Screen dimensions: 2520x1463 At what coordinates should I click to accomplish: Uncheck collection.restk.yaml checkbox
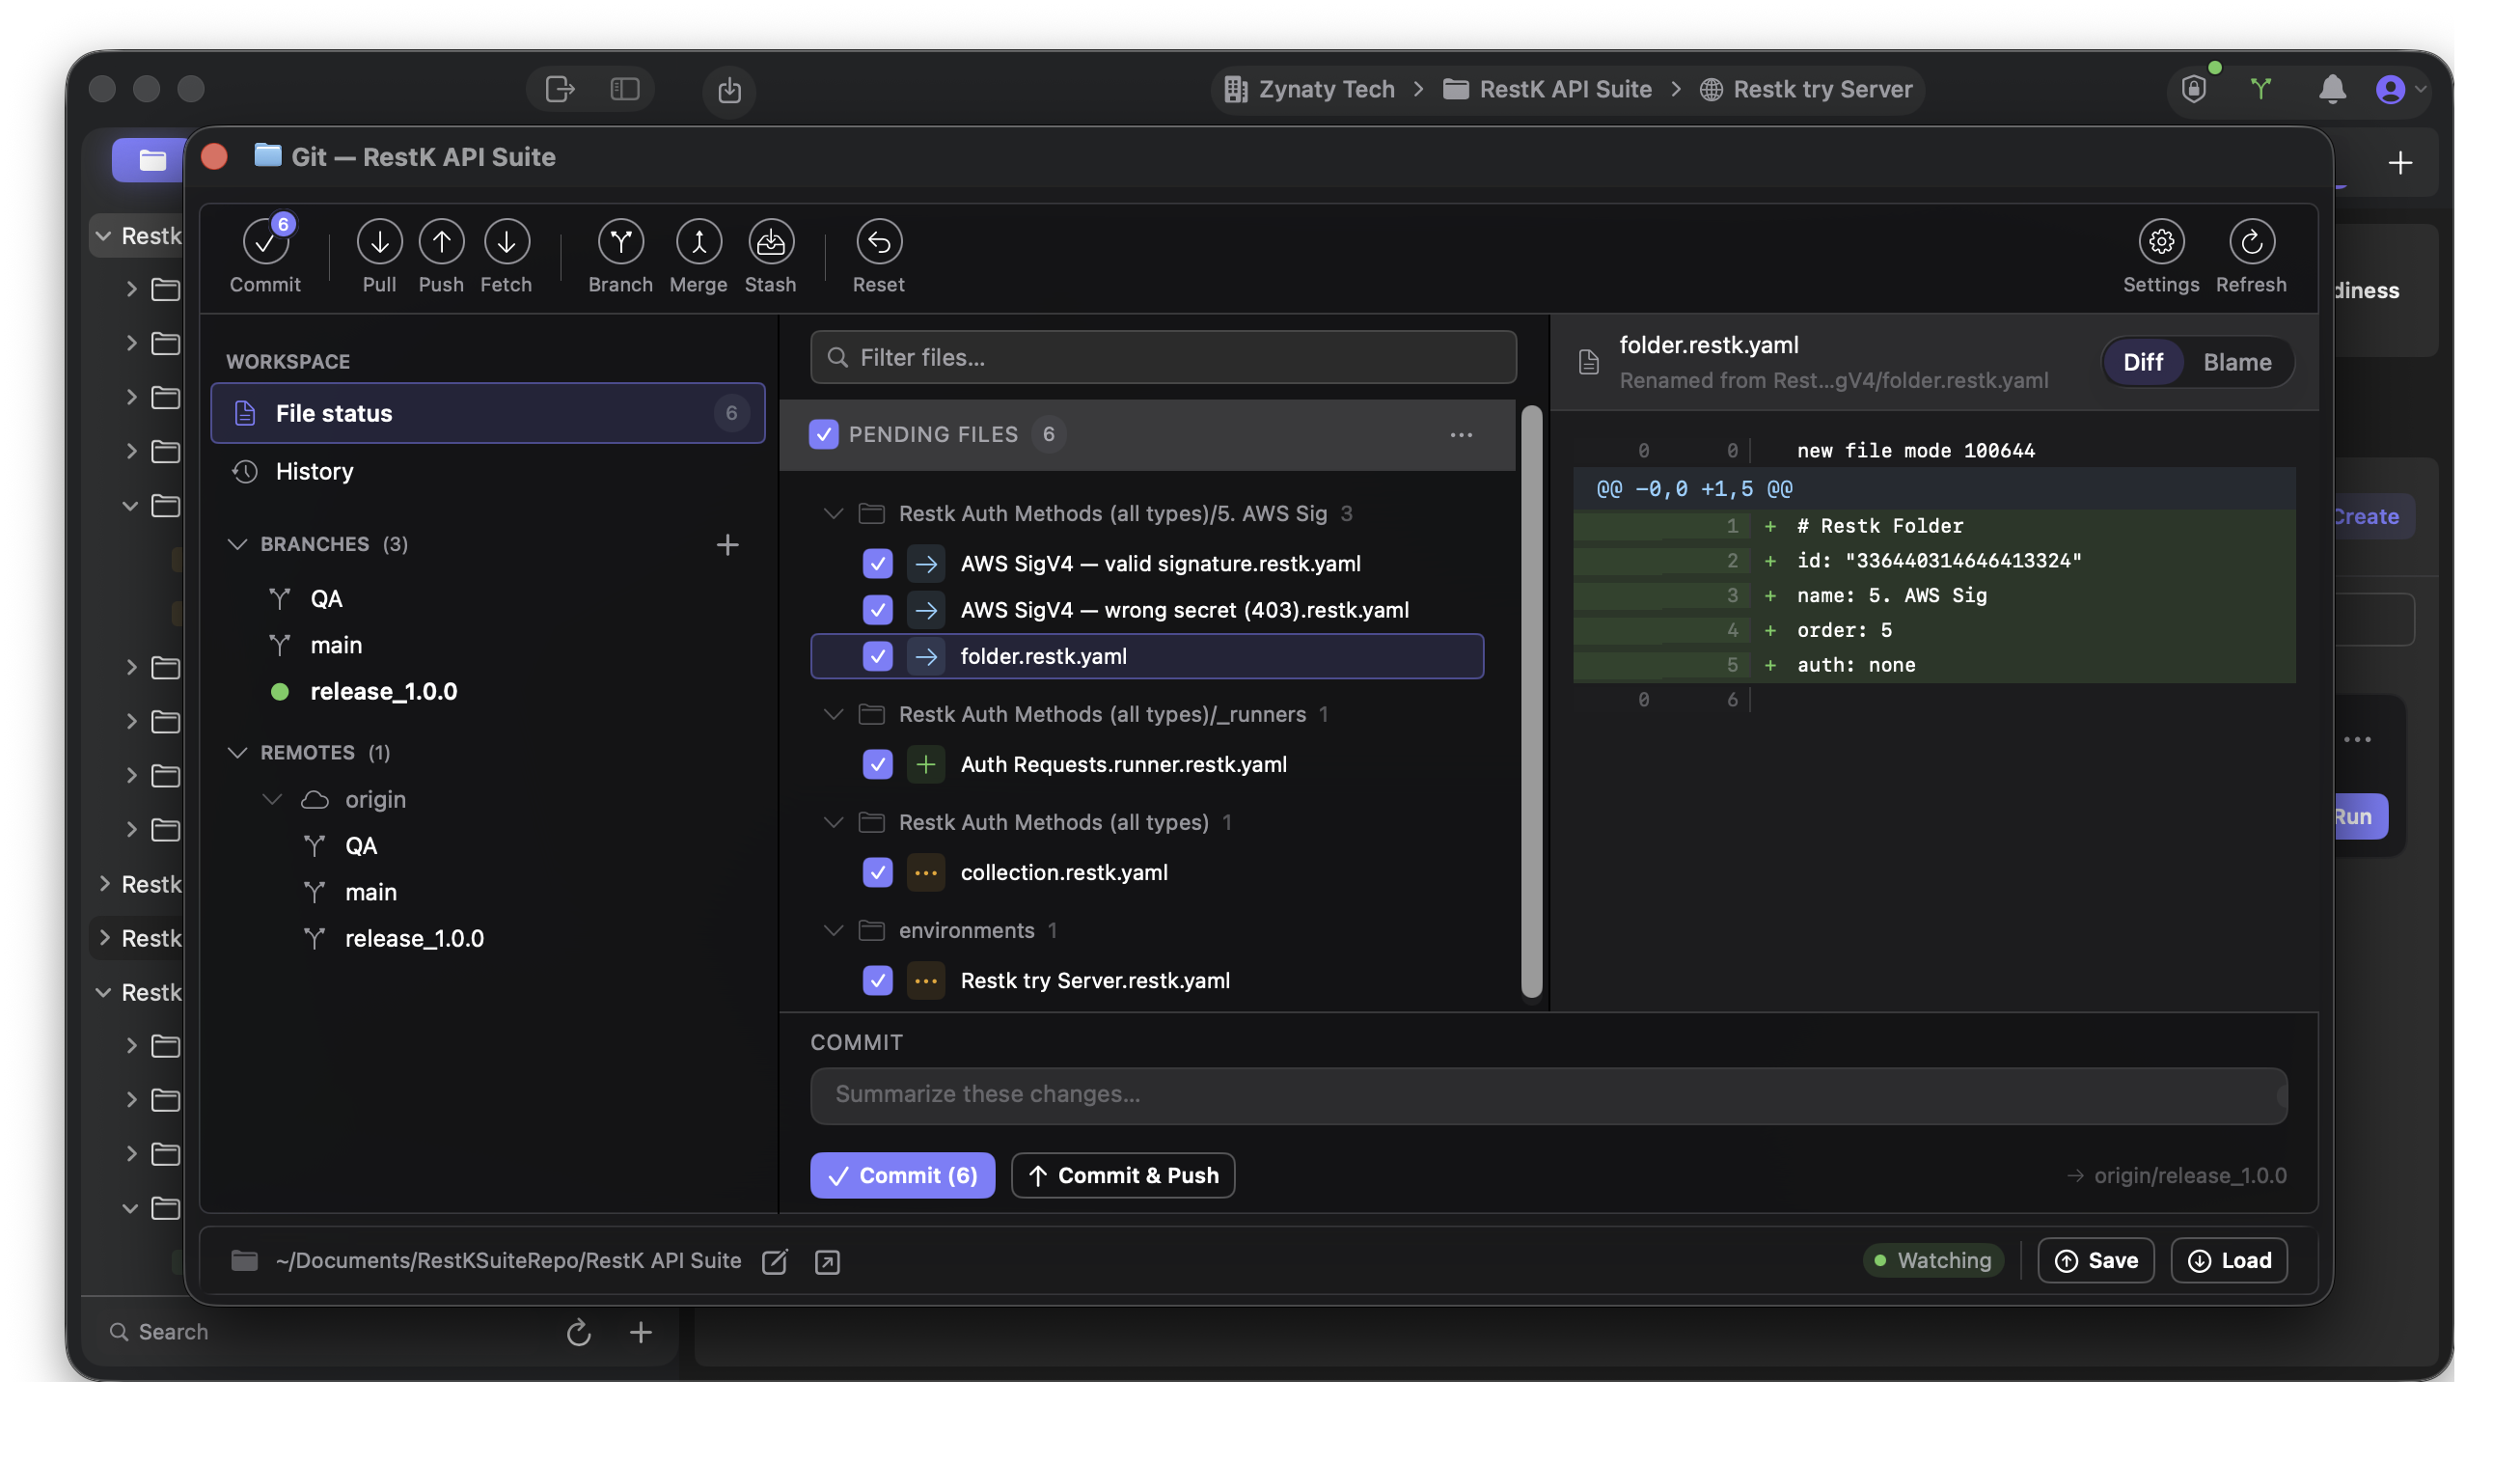tap(877, 872)
